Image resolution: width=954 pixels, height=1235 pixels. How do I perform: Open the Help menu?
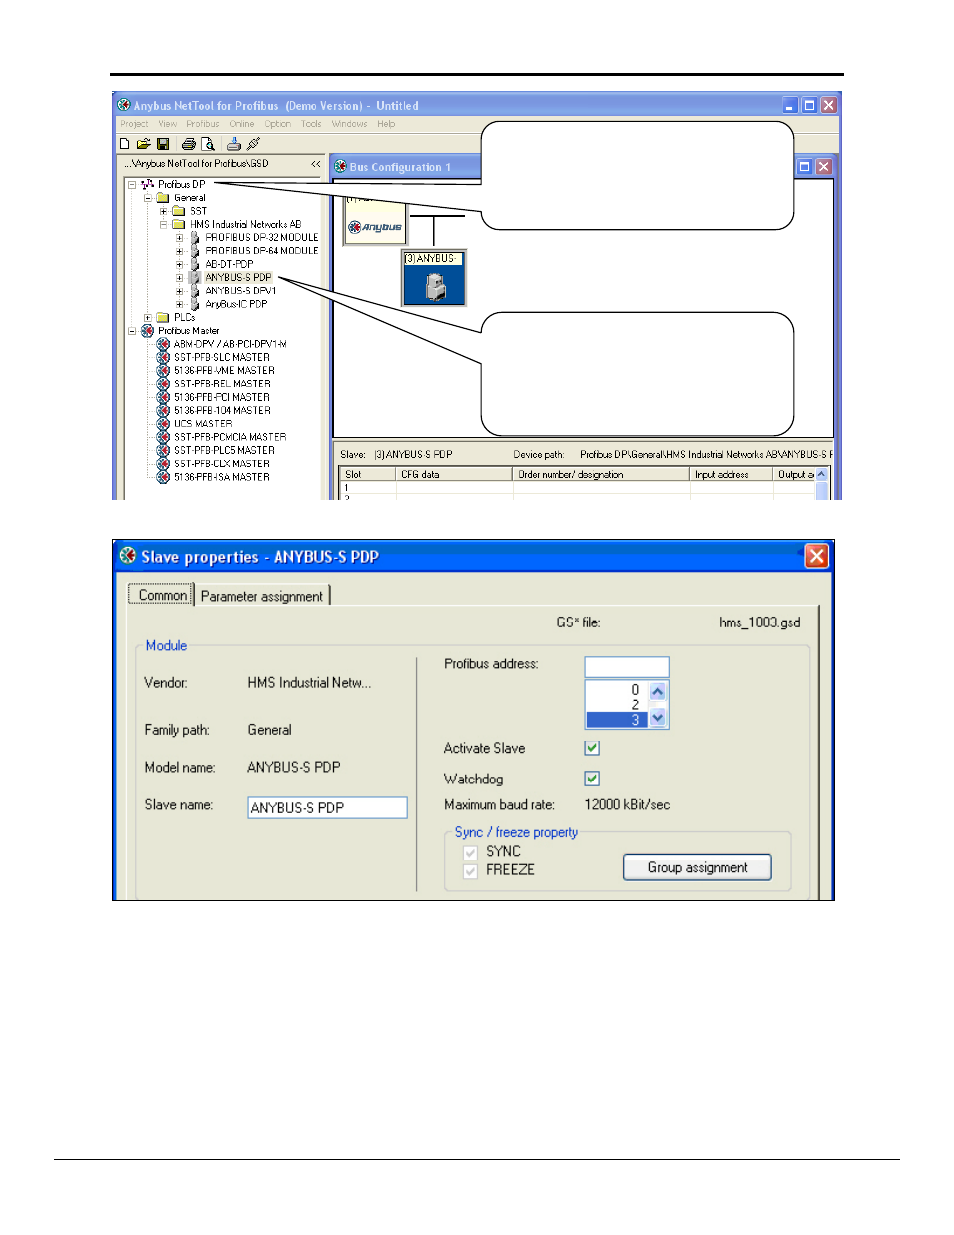pyautogui.click(x=386, y=124)
